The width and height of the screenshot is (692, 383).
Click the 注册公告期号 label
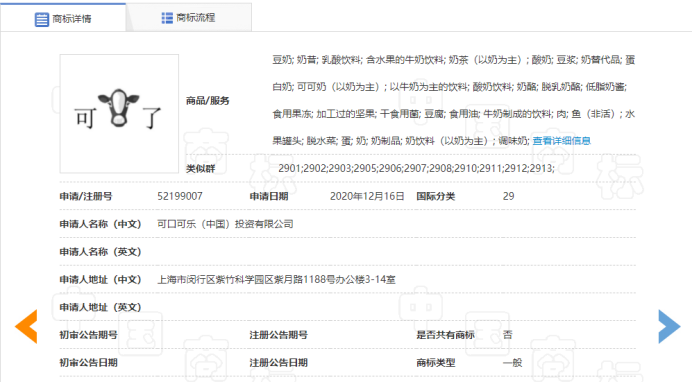(278, 335)
